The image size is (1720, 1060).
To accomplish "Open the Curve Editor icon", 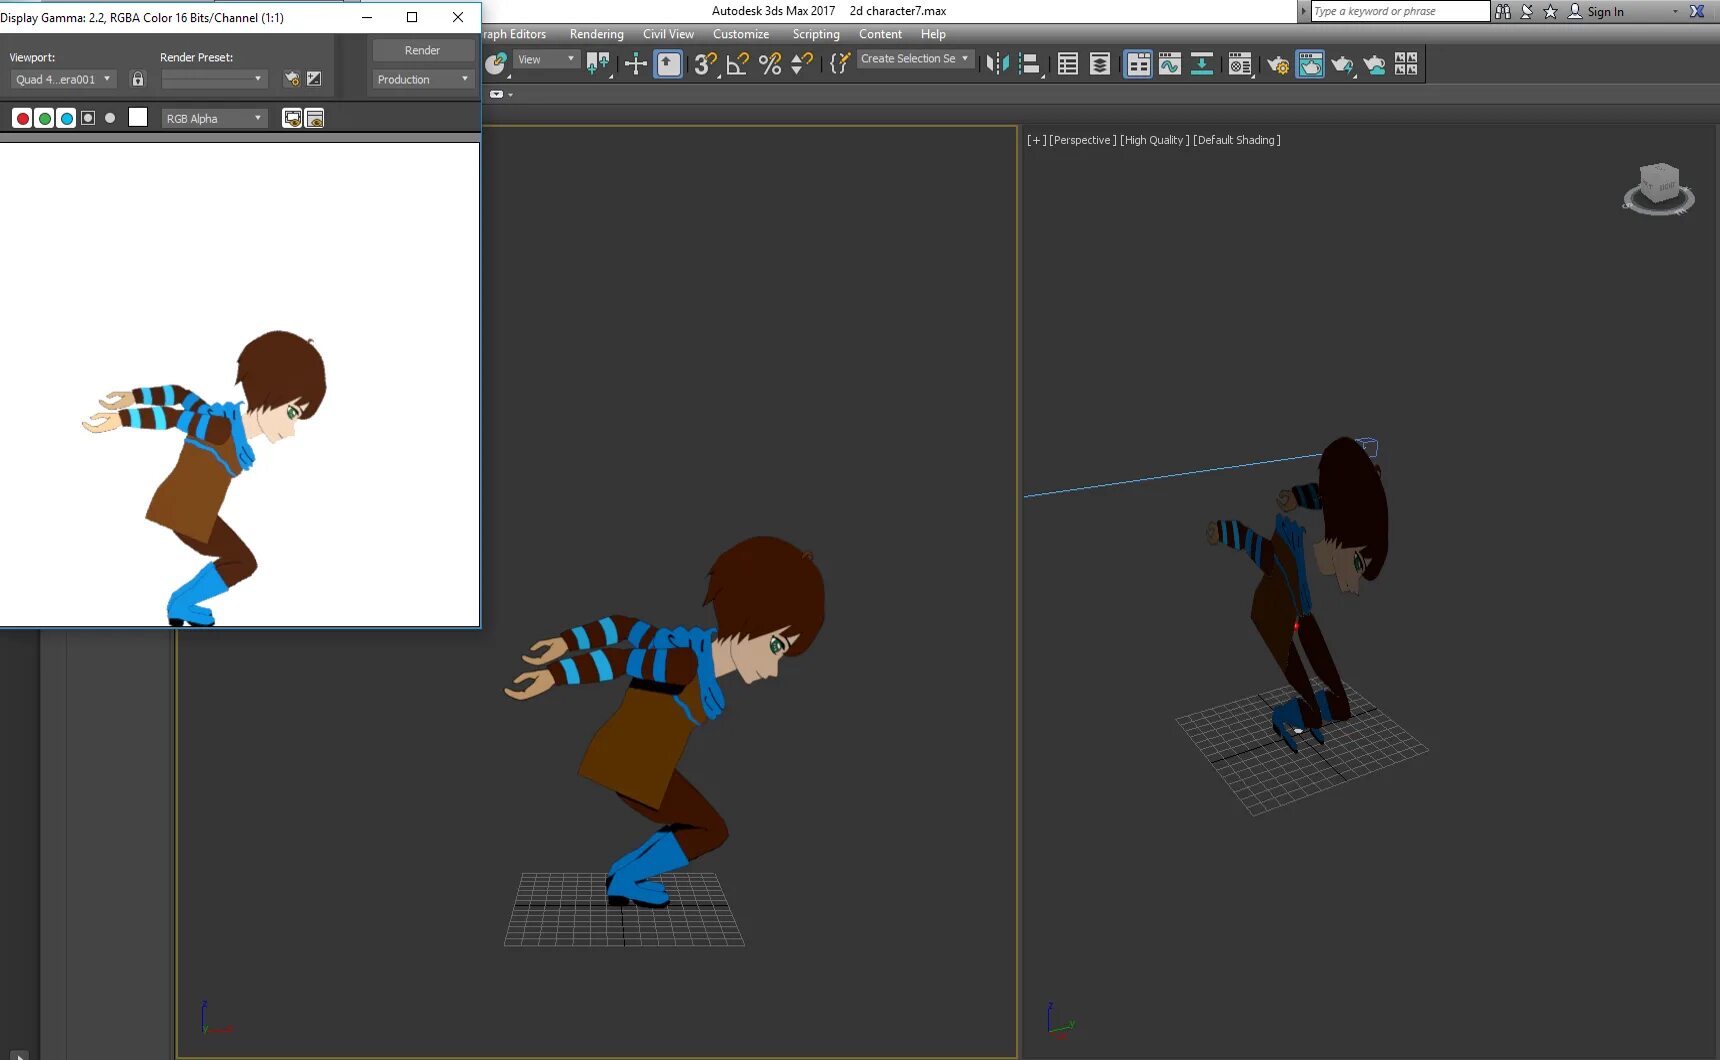I will click(x=1170, y=65).
